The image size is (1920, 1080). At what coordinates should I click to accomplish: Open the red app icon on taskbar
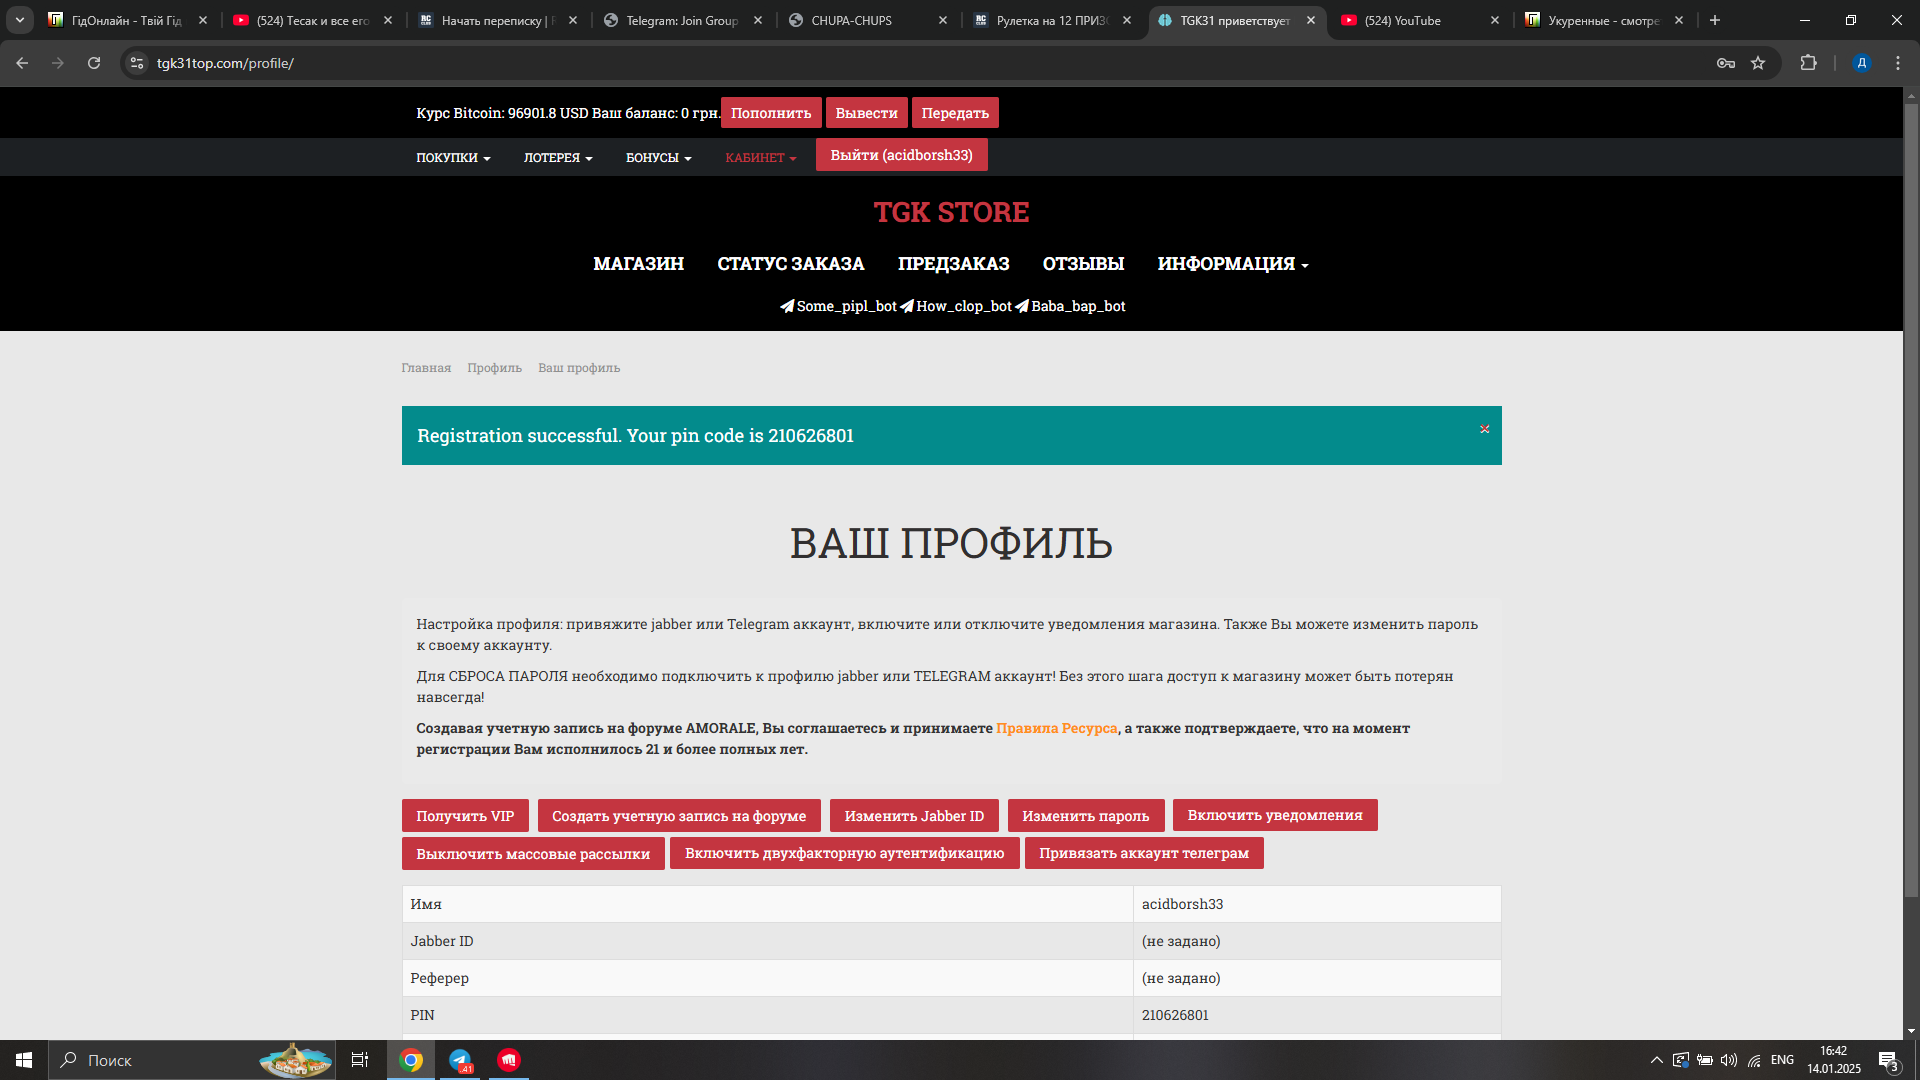509,1060
